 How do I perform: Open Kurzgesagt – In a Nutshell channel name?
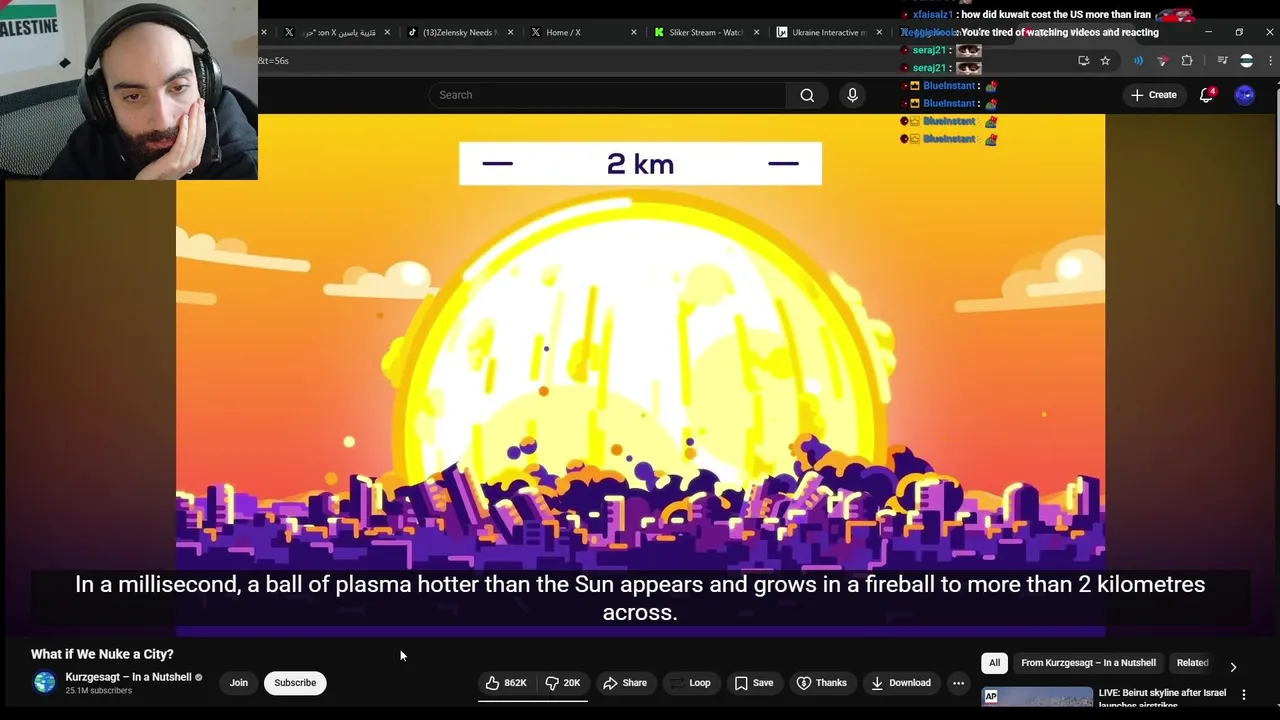[x=128, y=677]
